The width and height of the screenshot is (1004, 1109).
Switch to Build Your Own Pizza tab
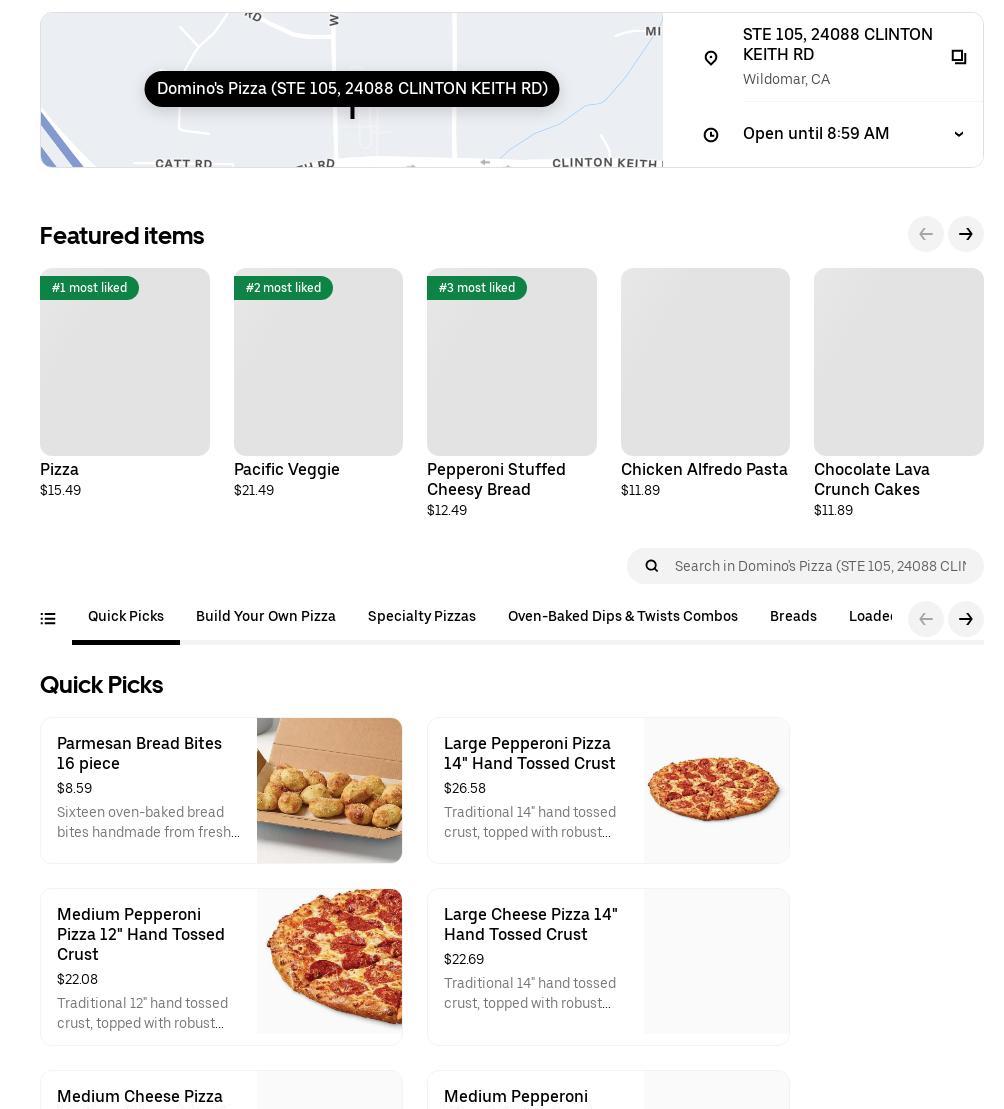point(266,617)
